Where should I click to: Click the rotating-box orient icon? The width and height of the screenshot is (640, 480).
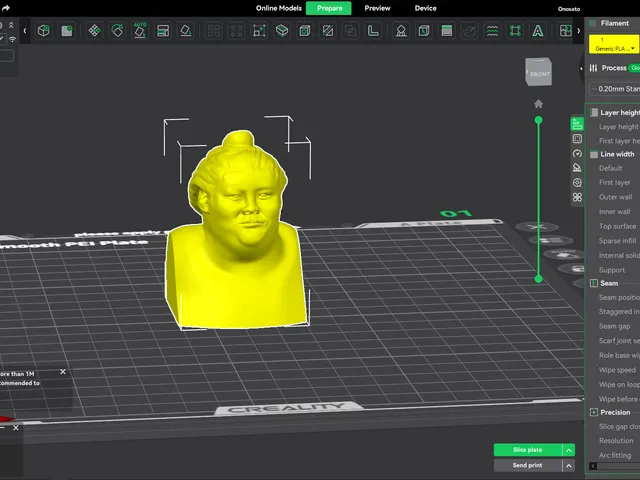(x=117, y=31)
